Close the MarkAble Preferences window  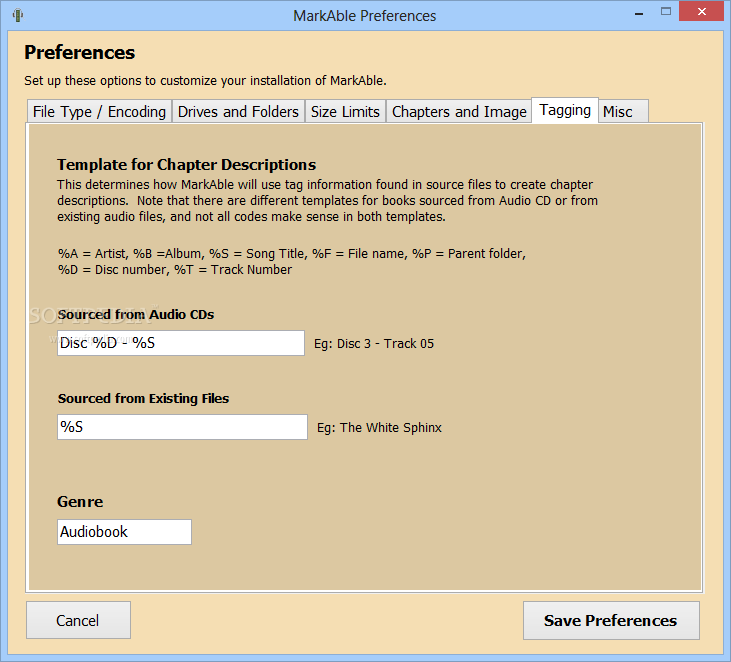(x=702, y=12)
